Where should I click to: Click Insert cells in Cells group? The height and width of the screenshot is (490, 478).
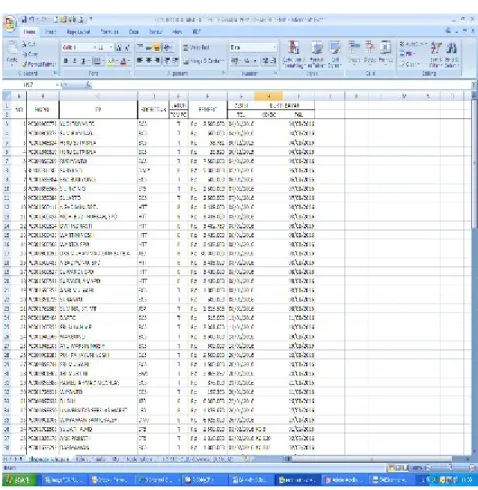tap(354, 53)
